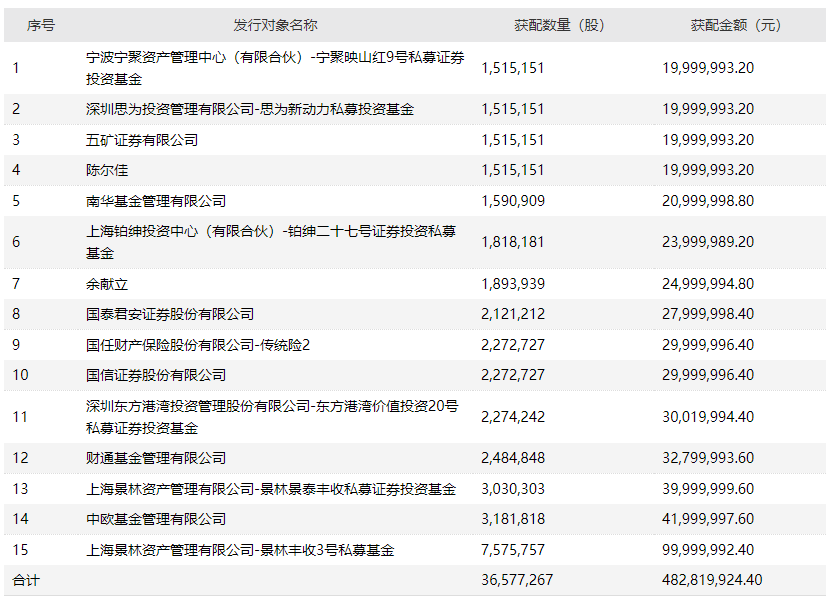Click quantity 3,181,818 for 中欧基金
Image resolution: width=833 pixels, height=606 pixels.
coord(513,519)
